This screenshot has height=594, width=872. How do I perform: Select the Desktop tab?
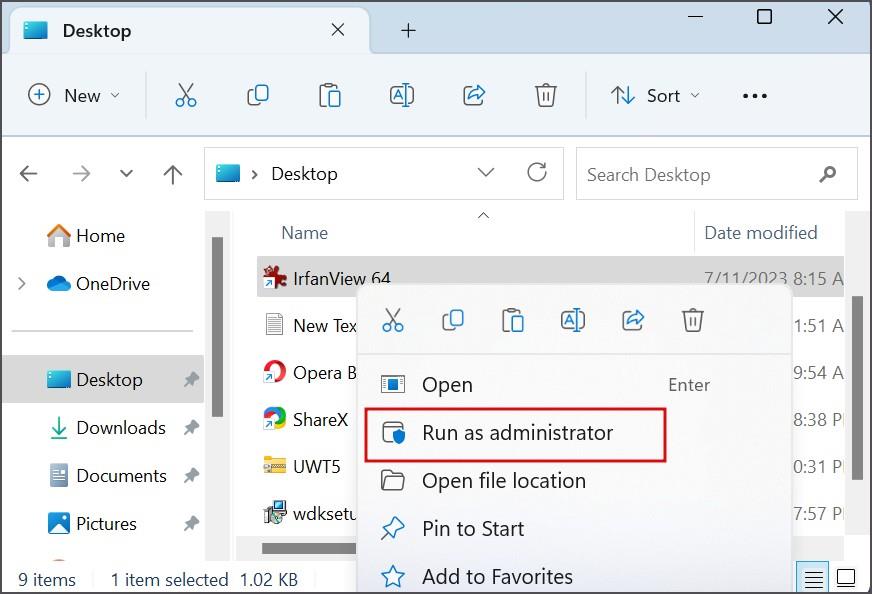[189, 31]
